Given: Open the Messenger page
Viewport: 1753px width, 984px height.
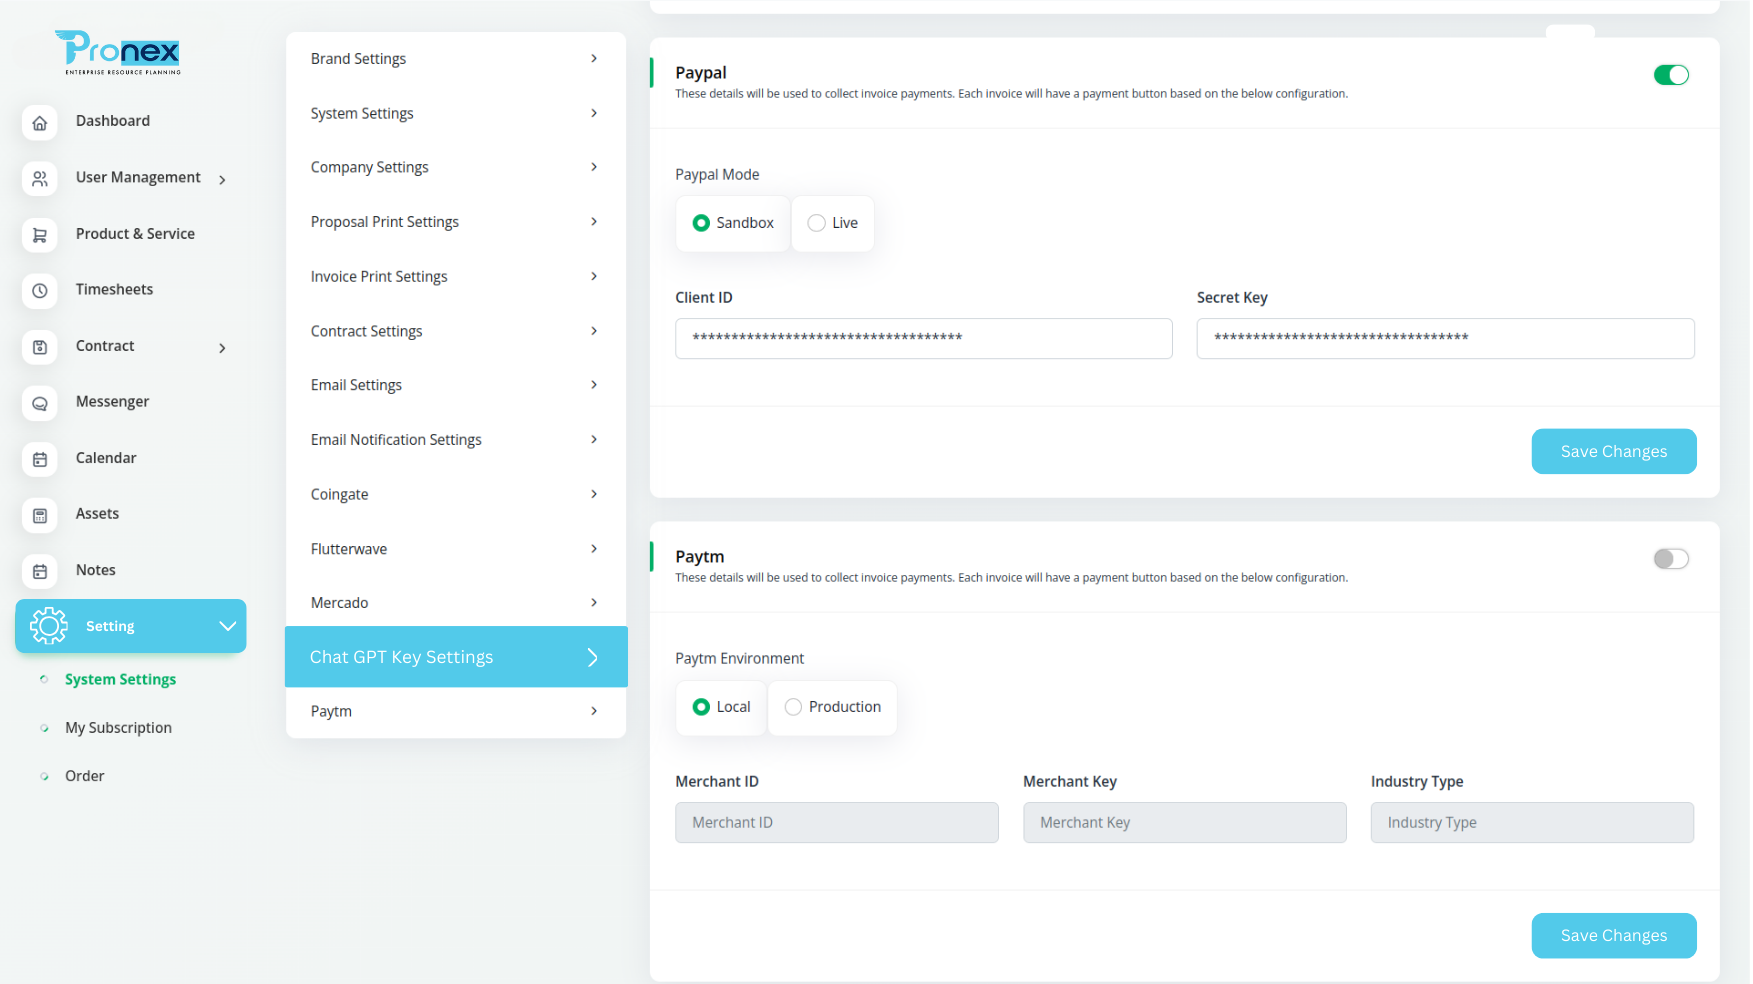Looking at the screenshot, I should click(112, 401).
